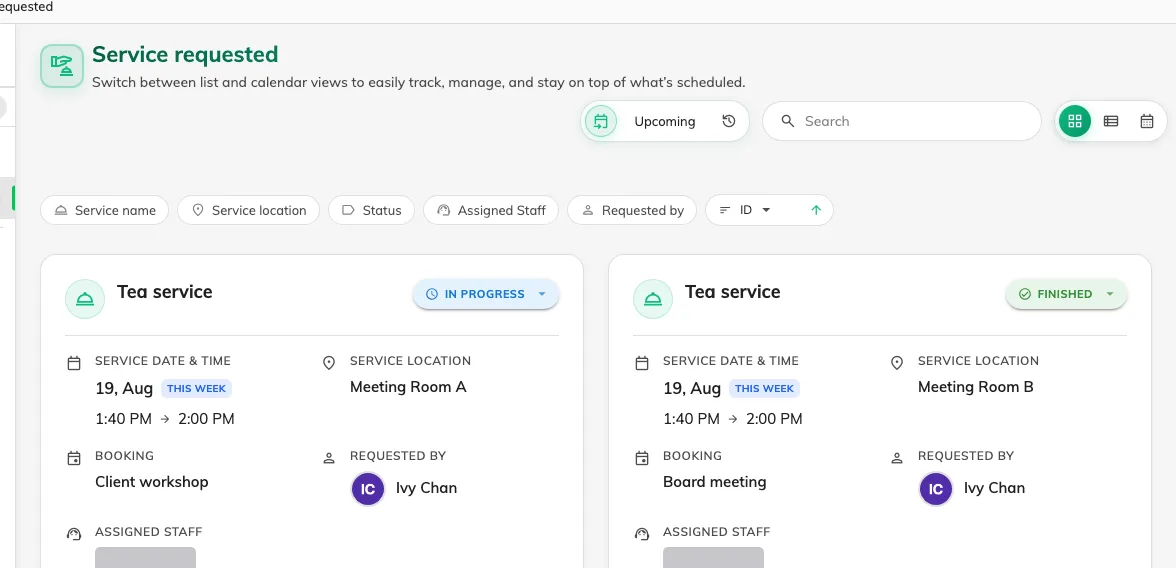This screenshot has height=568, width=1176.
Task: Click Meeting Room A location text
Action: tap(408, 387)
